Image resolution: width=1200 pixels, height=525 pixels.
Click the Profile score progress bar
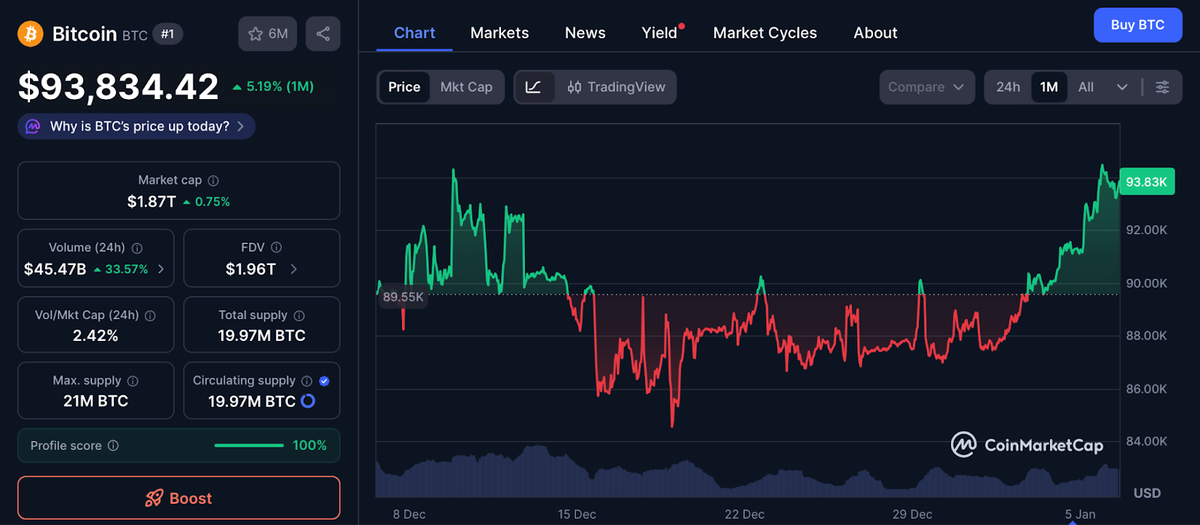tap(249, 445)
